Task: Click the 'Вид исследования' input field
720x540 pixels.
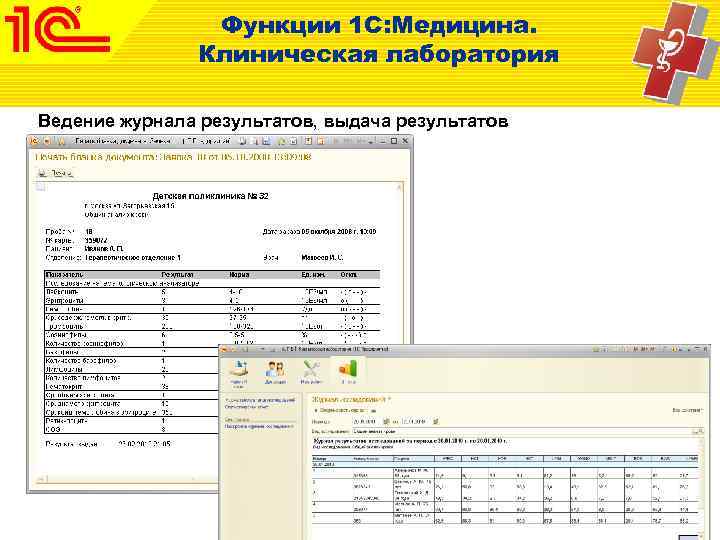Action: pyautogui.click(x=523, y=432)
